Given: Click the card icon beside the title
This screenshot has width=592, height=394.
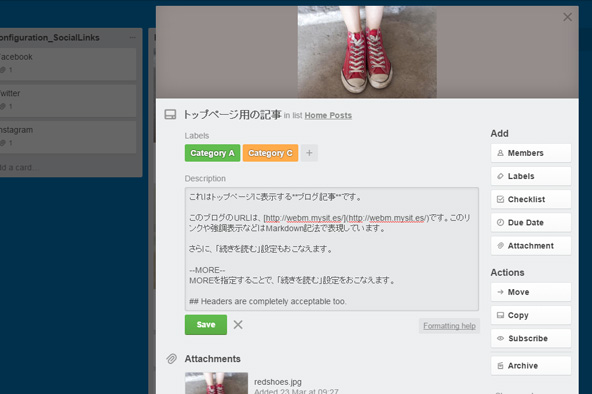Looking at the screenshot, I should point(170,114).
